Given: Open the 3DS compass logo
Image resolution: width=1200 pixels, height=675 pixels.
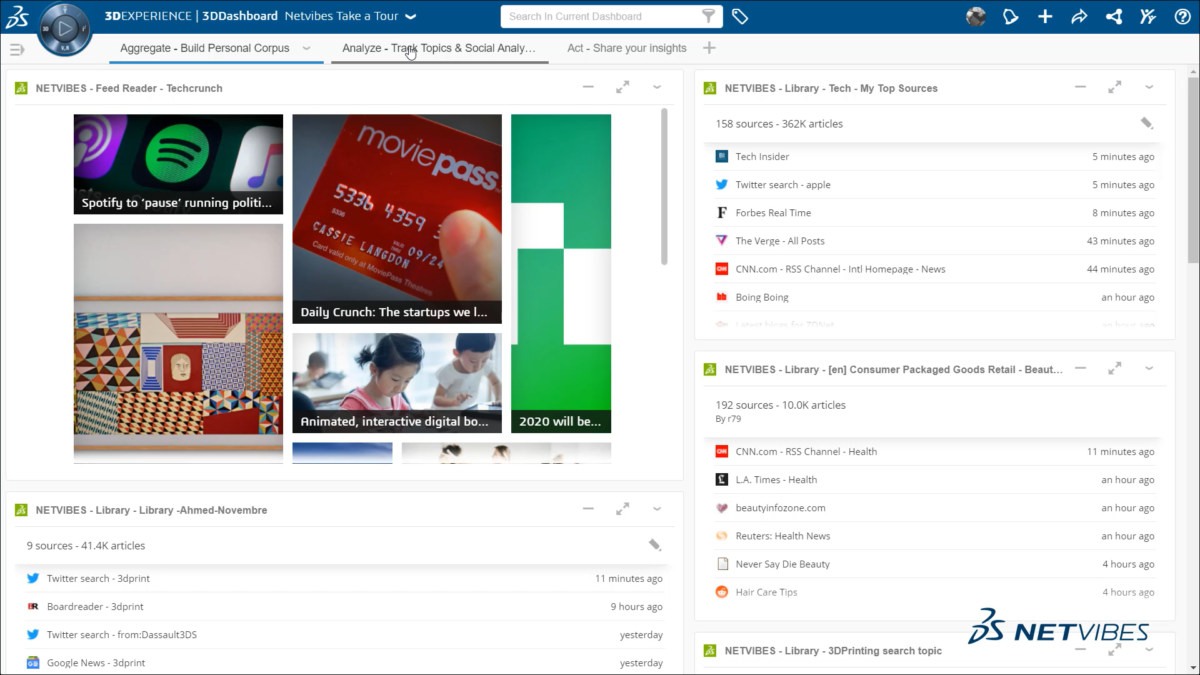Looking at the screenshot, I should tap(18, 16).
